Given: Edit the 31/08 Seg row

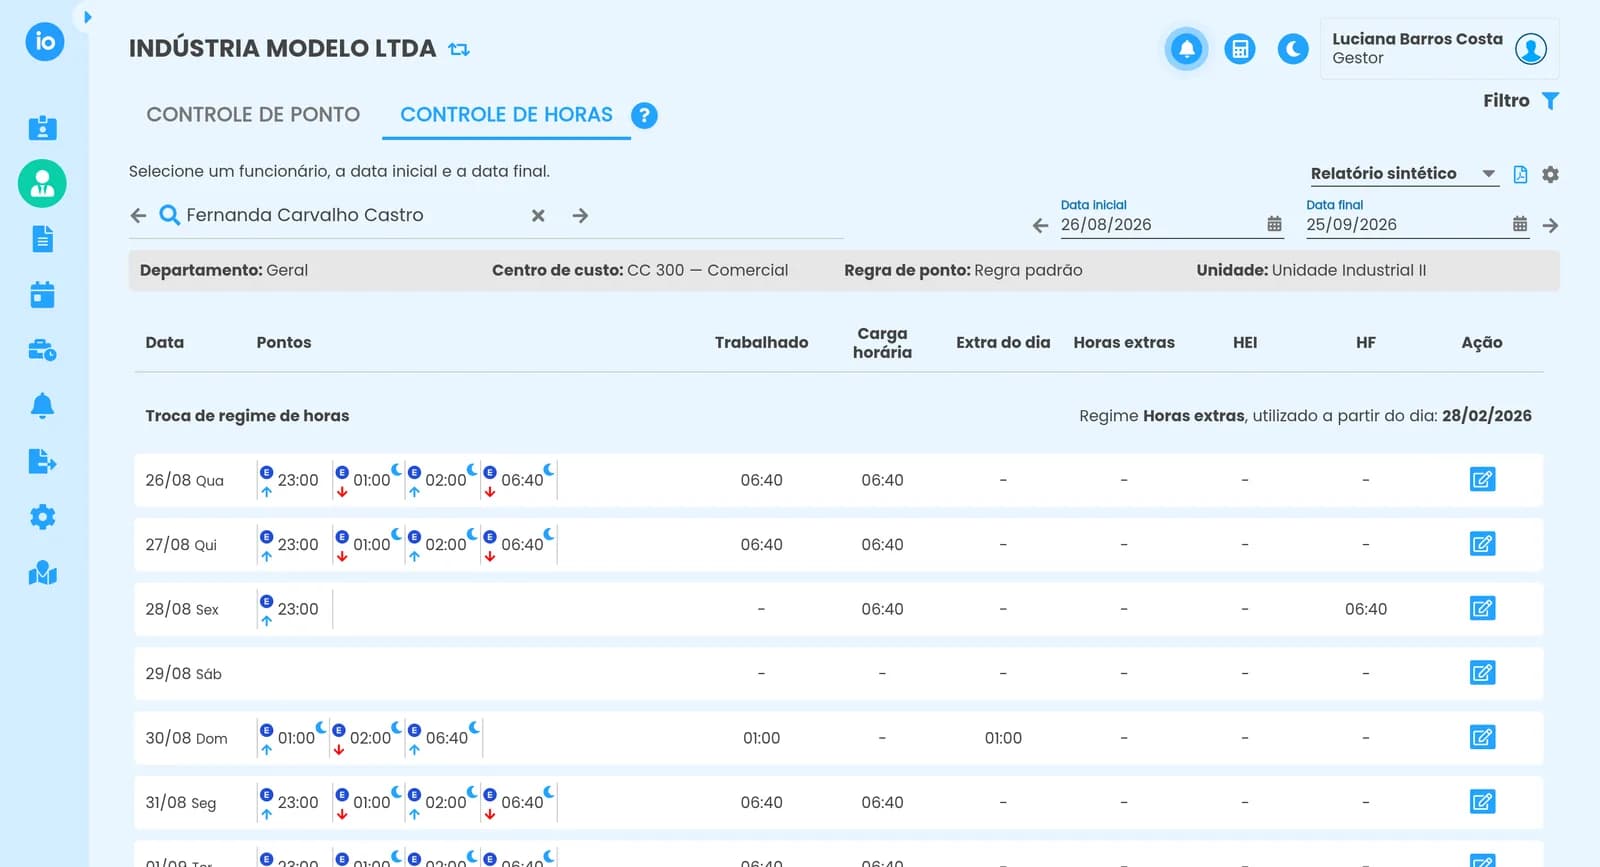Looking at the screenshot, I should coord(1482,802).
